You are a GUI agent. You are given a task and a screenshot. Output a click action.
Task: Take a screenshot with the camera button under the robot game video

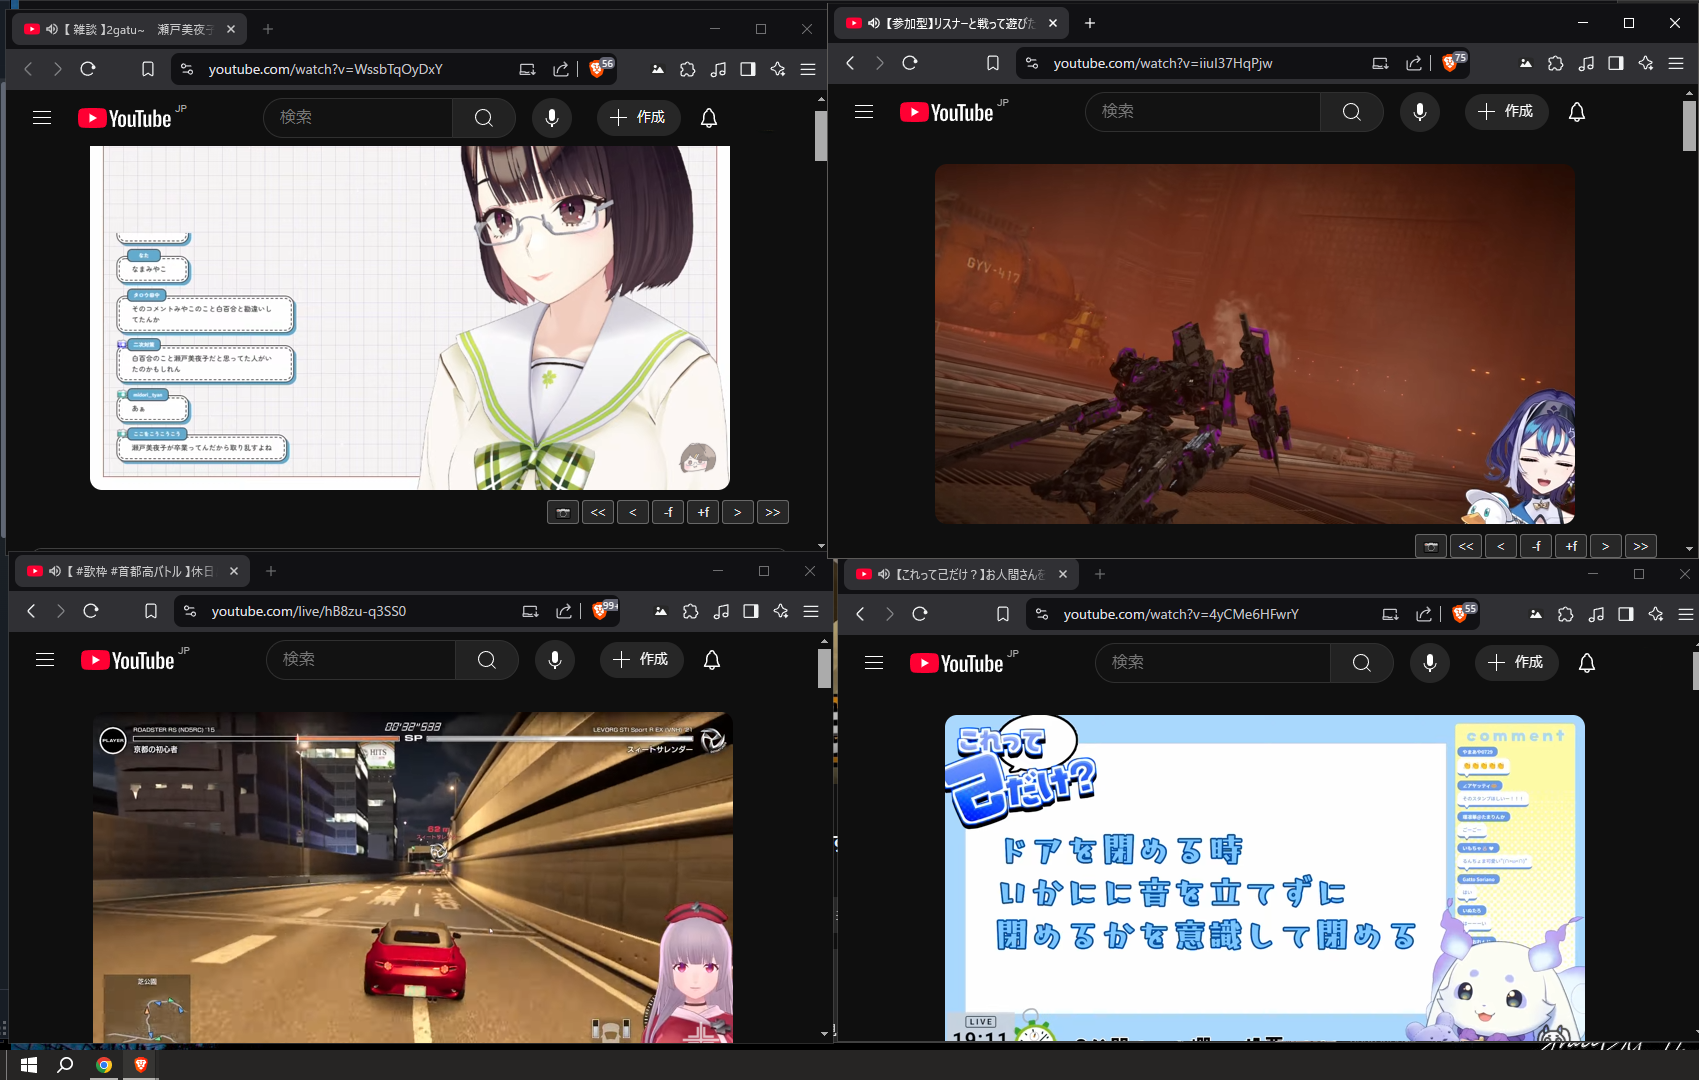click(1430, 546)
